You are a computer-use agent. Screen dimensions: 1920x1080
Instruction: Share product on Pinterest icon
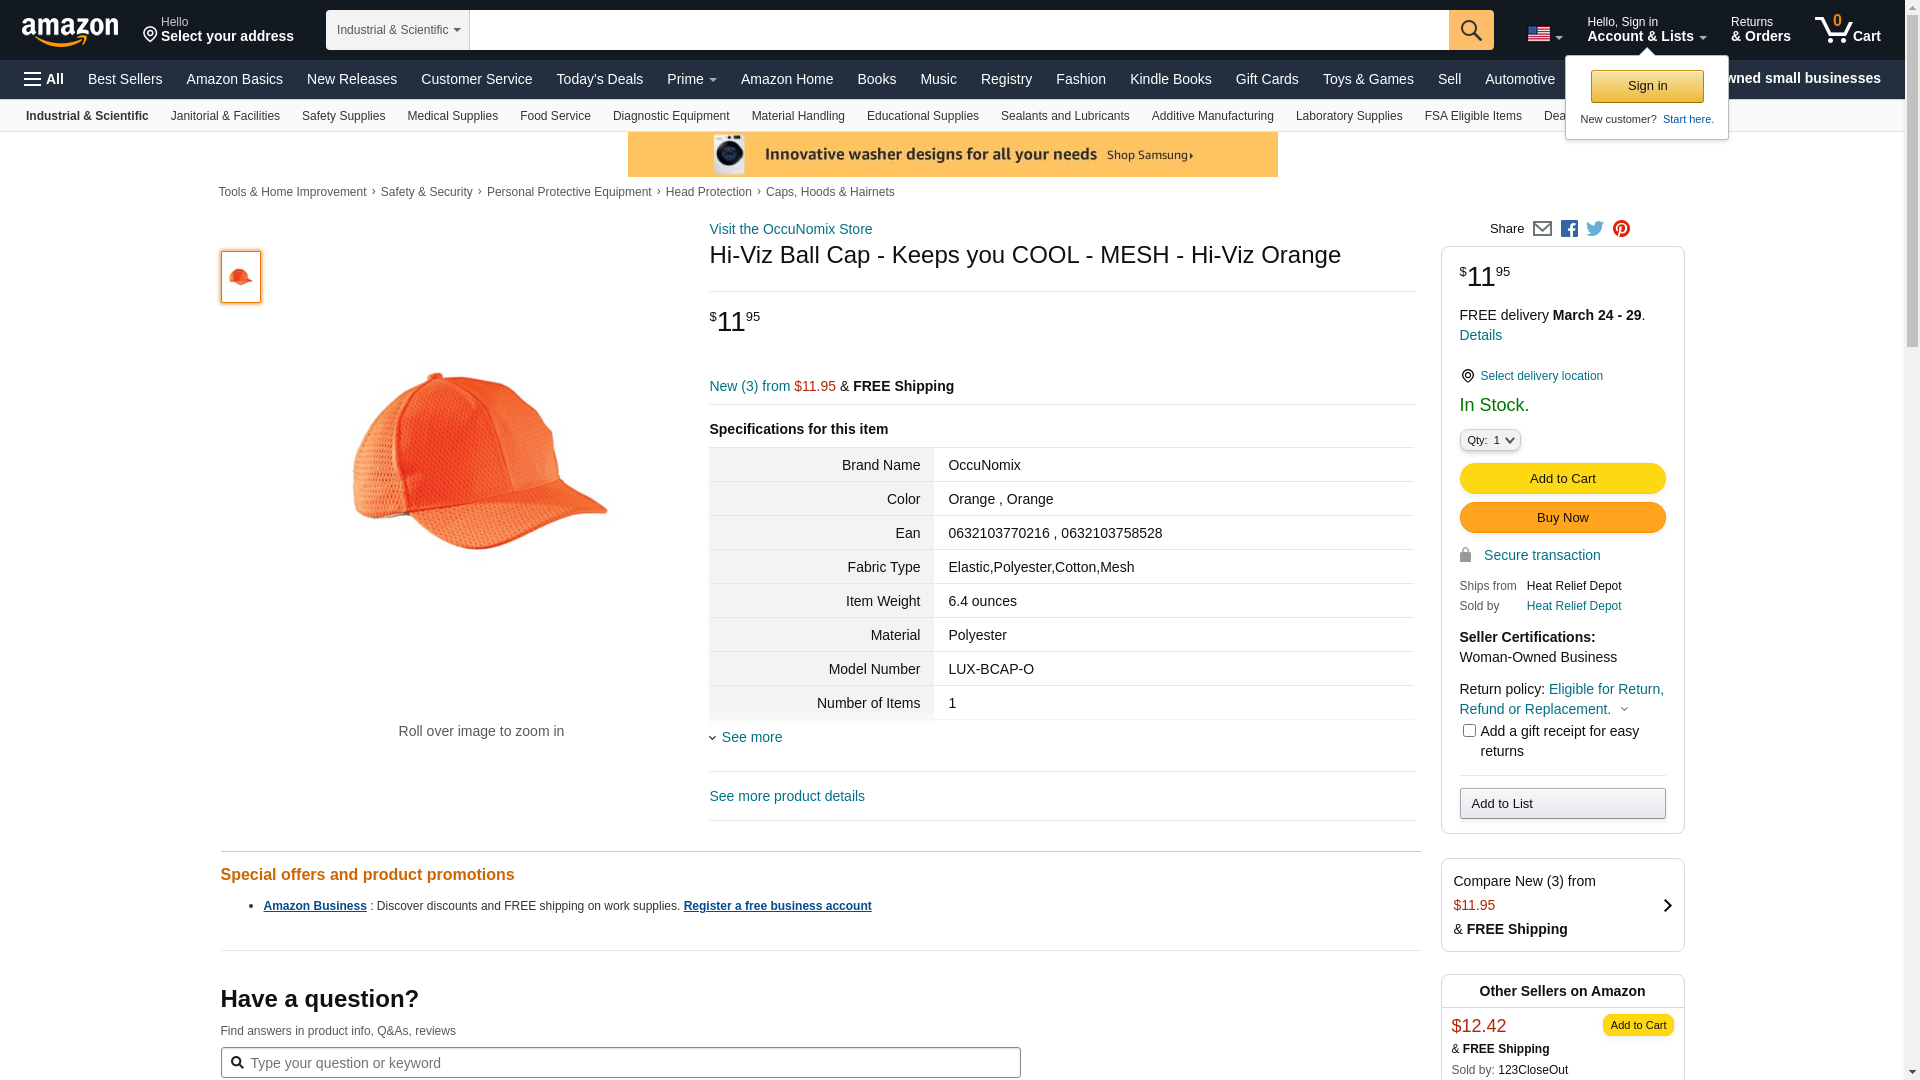click(1621, 229)
